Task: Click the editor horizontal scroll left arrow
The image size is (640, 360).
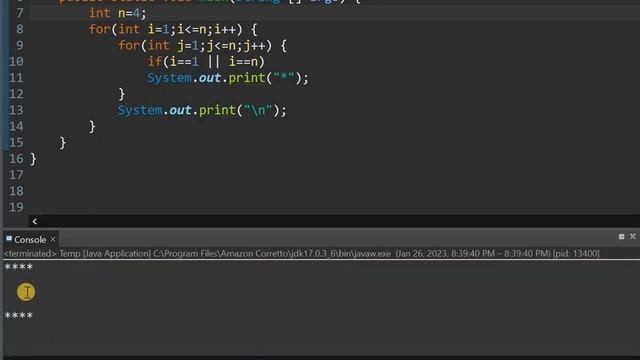Action: point(35,221)
